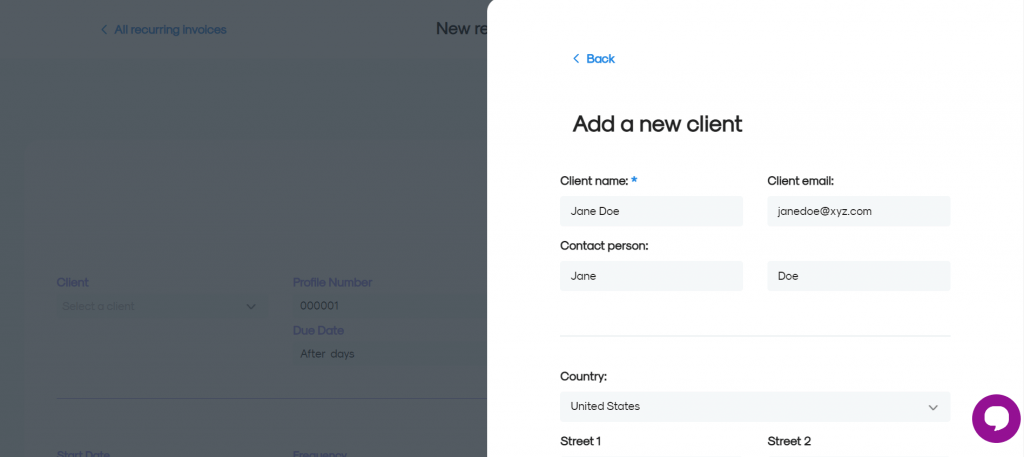This screenshot has height=457, width=1024.
Task: Click the contact last name field 'Doe'
Action: [859, 276]
